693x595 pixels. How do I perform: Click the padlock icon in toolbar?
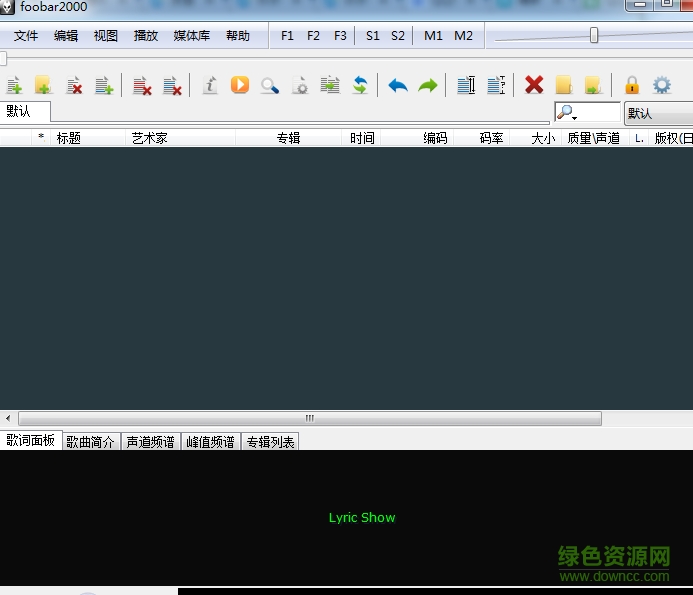[x=631, y=85]
